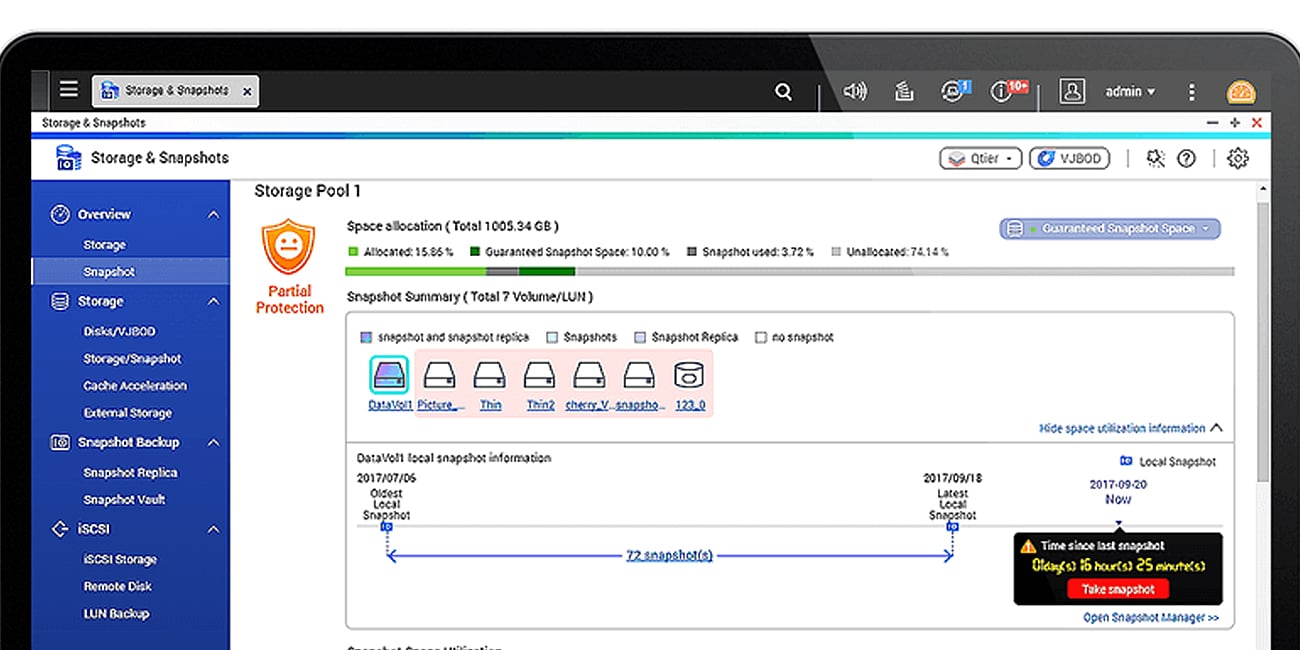Click the user profile avatar icon

[x=1073, y=91]
